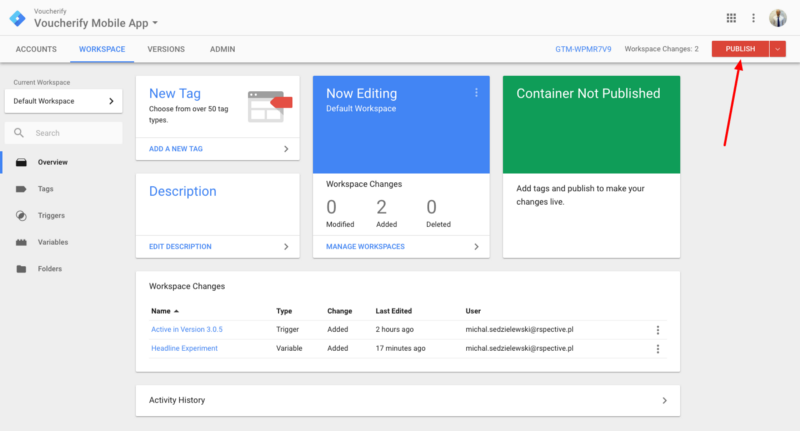This screenshot has height=431, width=800.
Task: Open the Headline Experiment variable
Action: click(184, 348)
